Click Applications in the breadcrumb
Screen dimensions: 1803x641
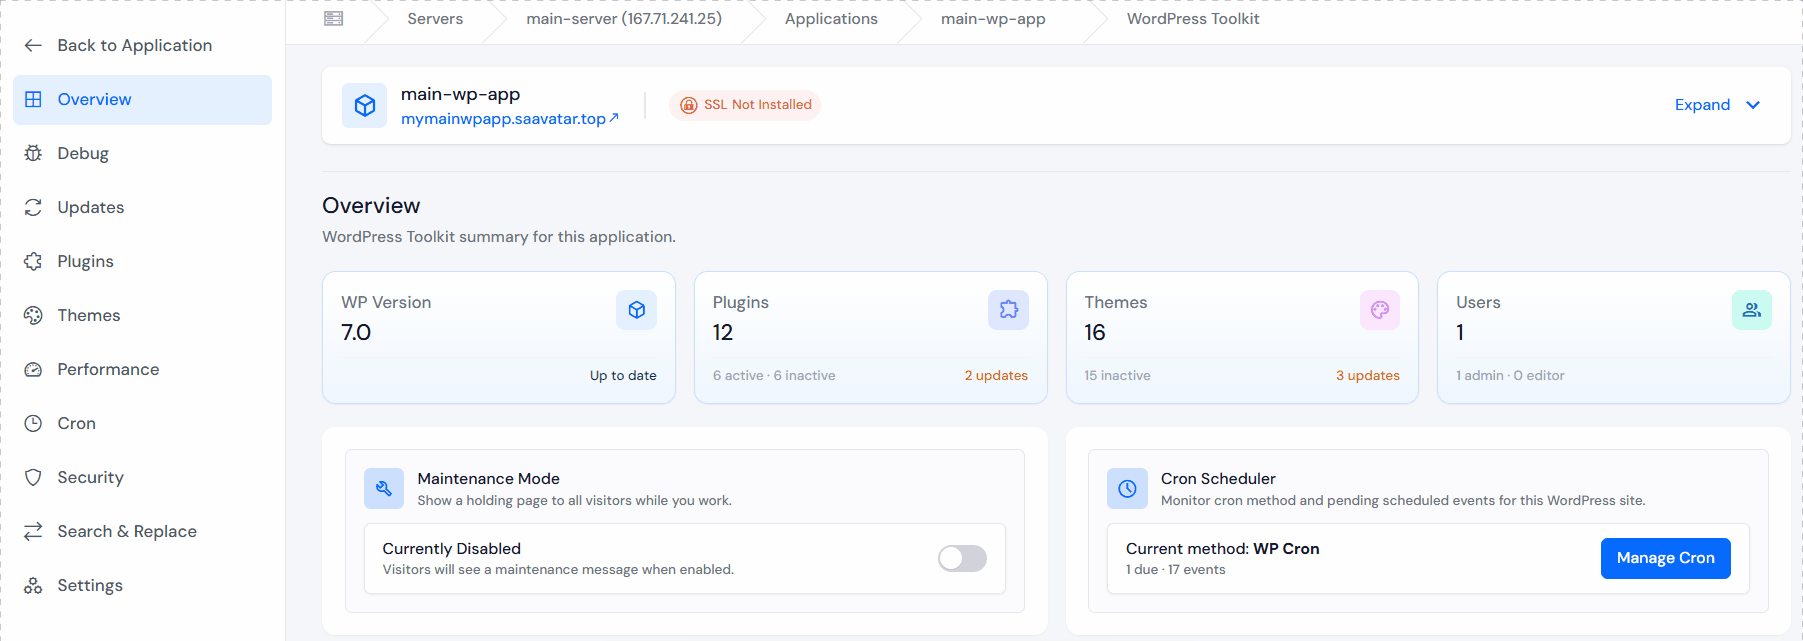(831, 19)
